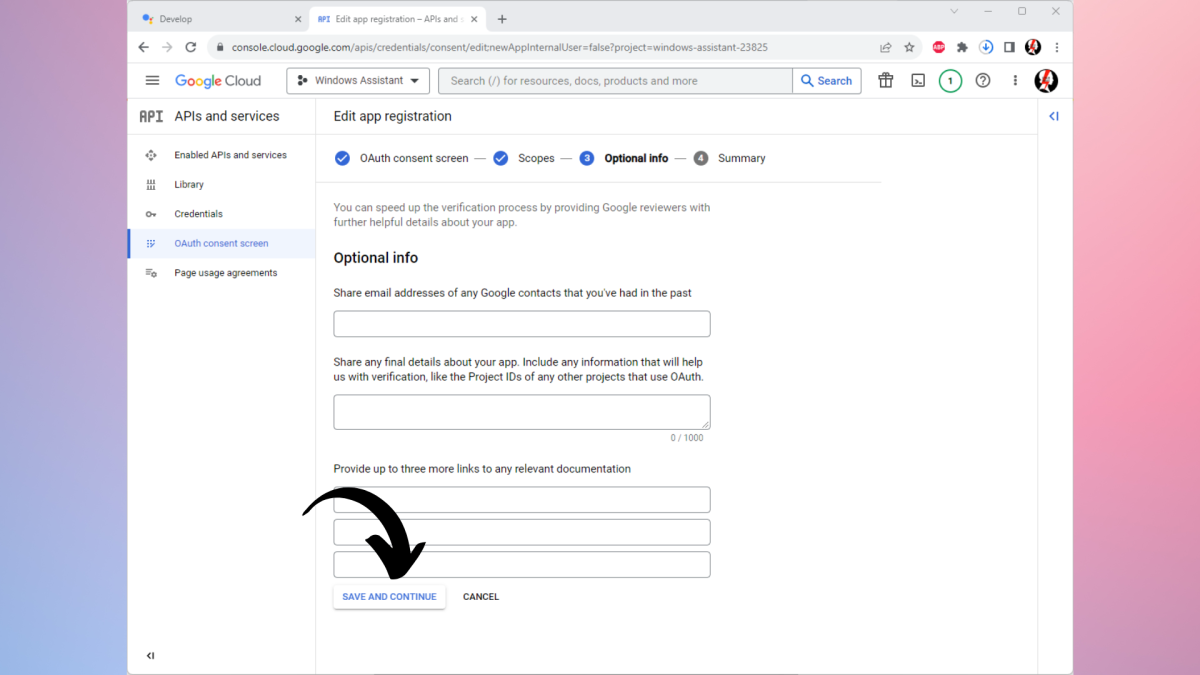Click SAVE AND CONTINUE button

coord(389,597)
